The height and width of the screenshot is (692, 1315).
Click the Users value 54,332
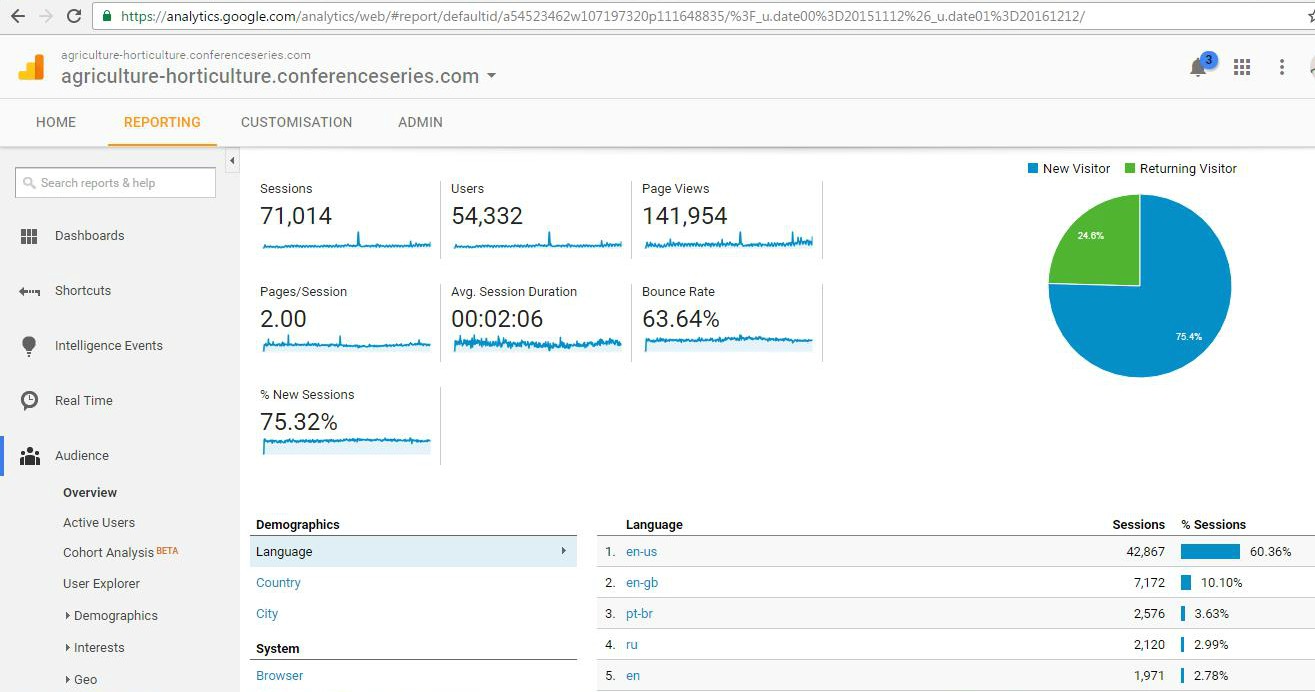pyautogui.click(x=487, y=216)
